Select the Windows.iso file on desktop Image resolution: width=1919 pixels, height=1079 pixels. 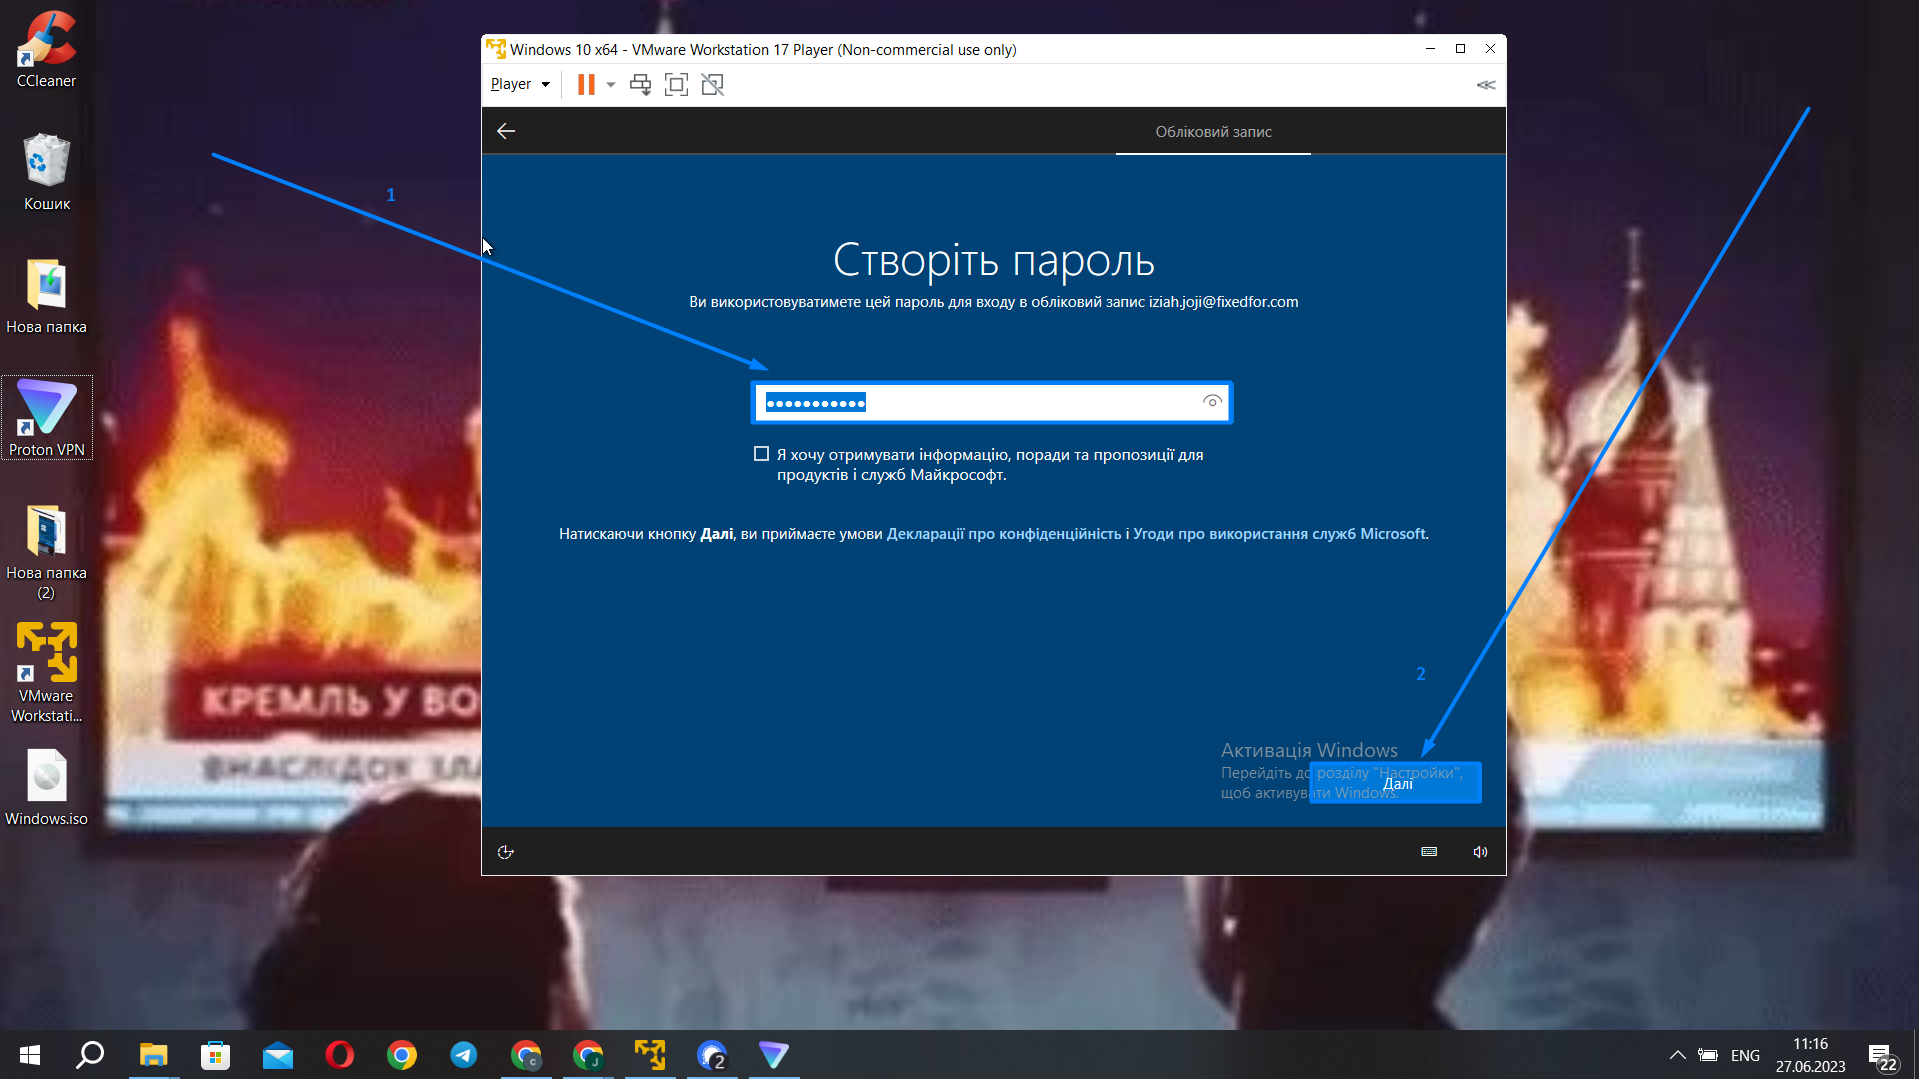coord(46,788)
